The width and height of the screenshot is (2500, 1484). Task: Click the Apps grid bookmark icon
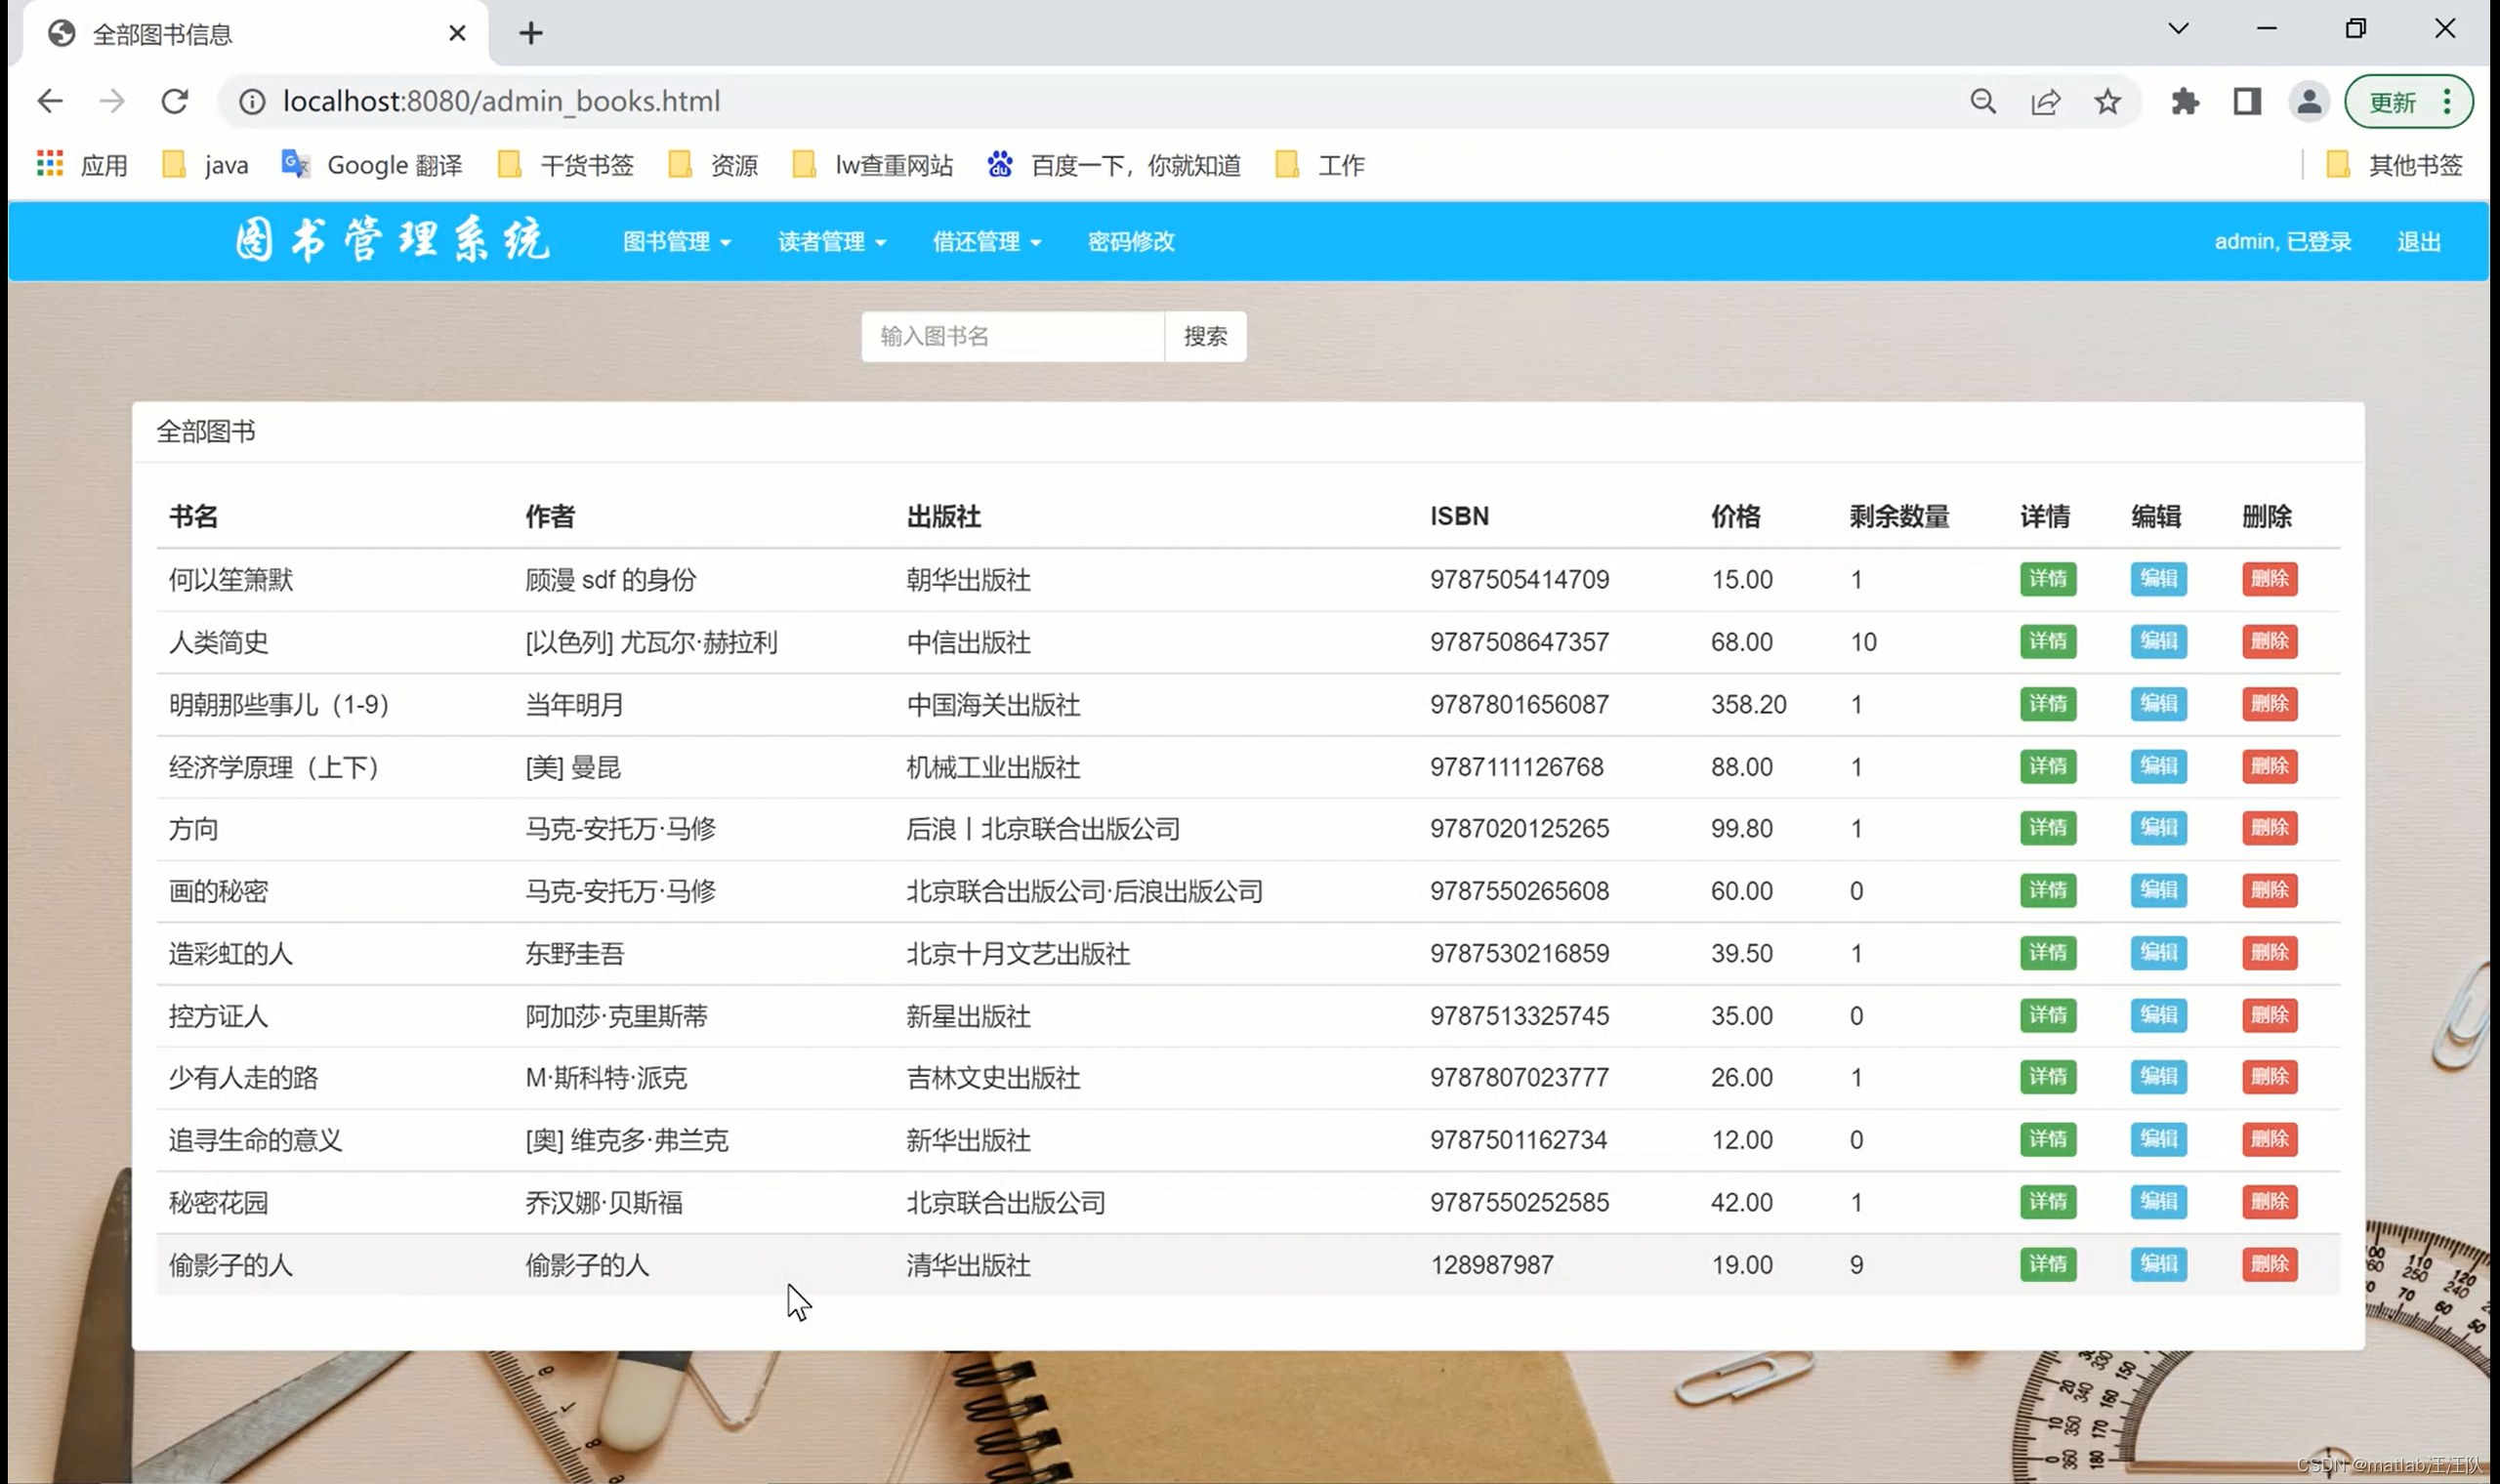pos(49,164)
